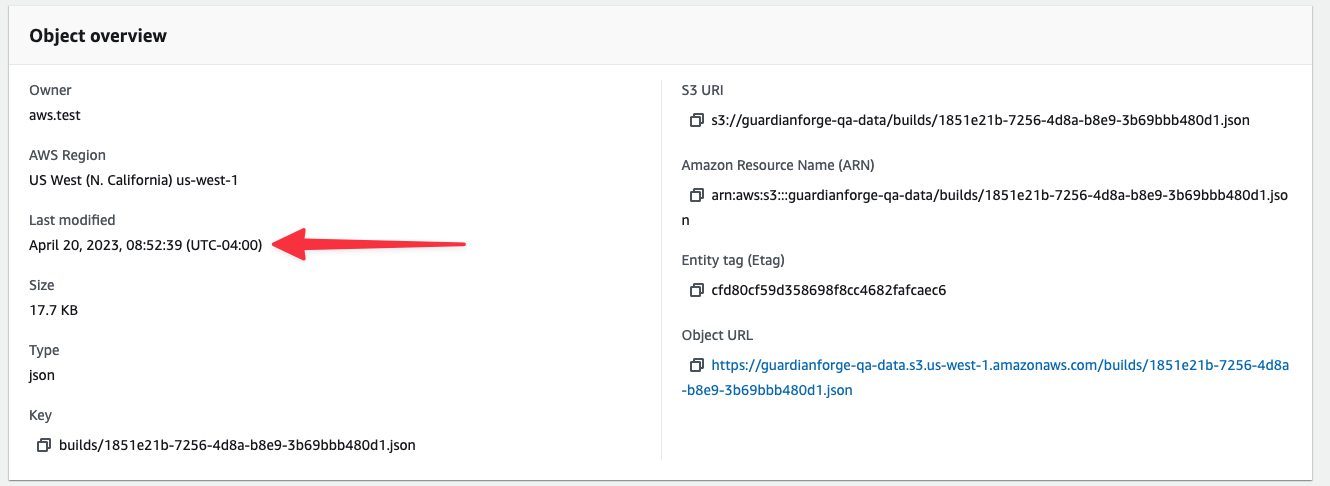The image size is (1330, 486).
Task: Click the 17.7 KB size value
Action: click(x=54, y=310)
